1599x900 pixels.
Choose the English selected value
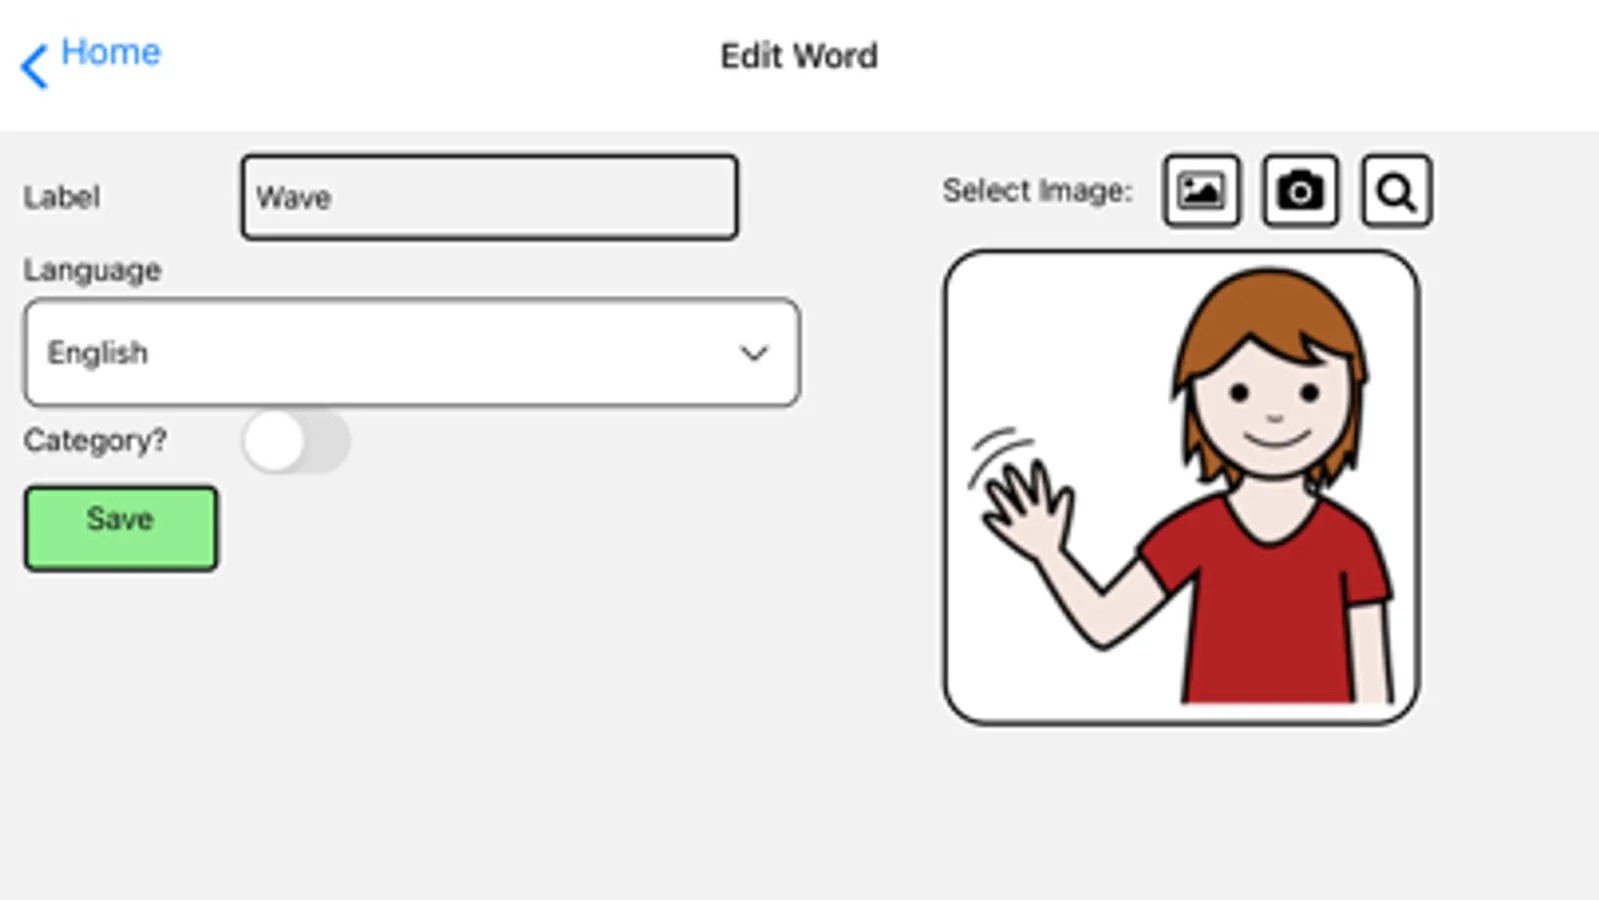click(97, 353)
